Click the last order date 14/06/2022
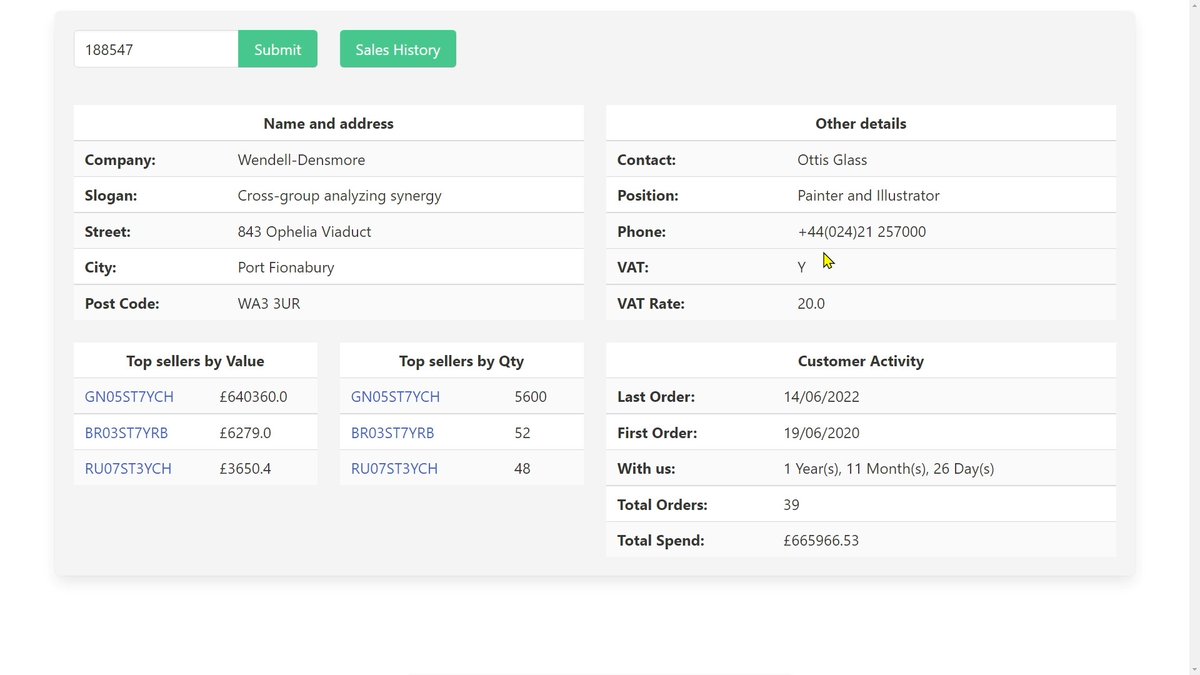This screenshot has width=1200, height=675. point(821,397)
